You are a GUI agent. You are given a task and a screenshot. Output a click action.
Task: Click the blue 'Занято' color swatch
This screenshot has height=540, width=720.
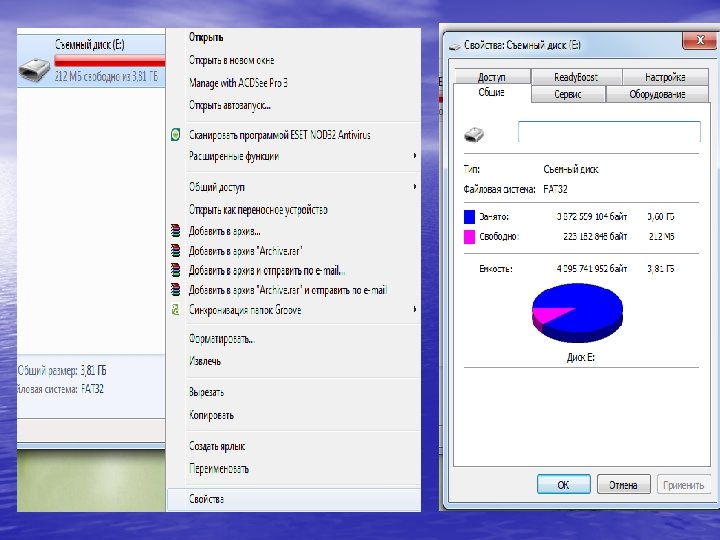[469, 216]
